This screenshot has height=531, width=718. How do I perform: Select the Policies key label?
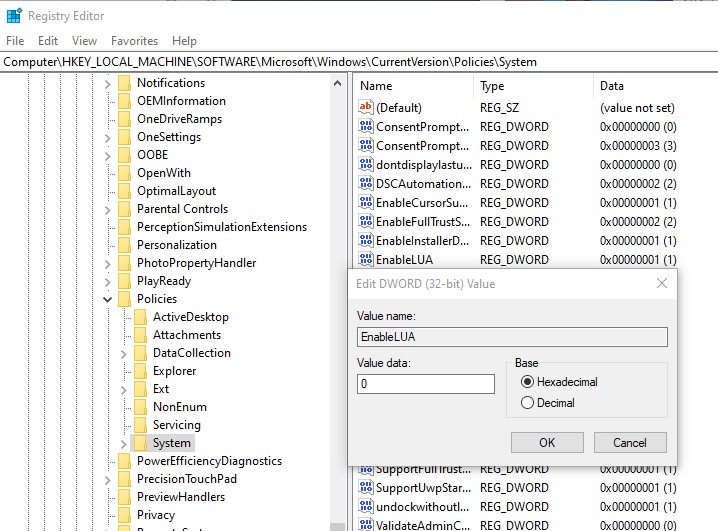pos(157,299)
